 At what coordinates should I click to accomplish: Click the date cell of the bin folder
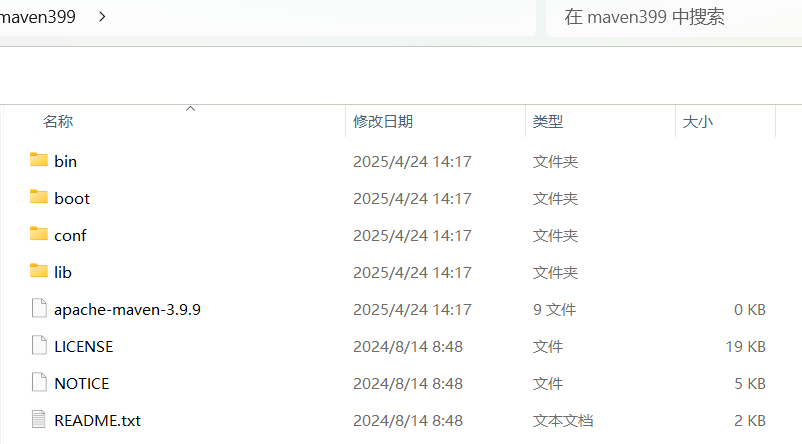coord(412,162)
